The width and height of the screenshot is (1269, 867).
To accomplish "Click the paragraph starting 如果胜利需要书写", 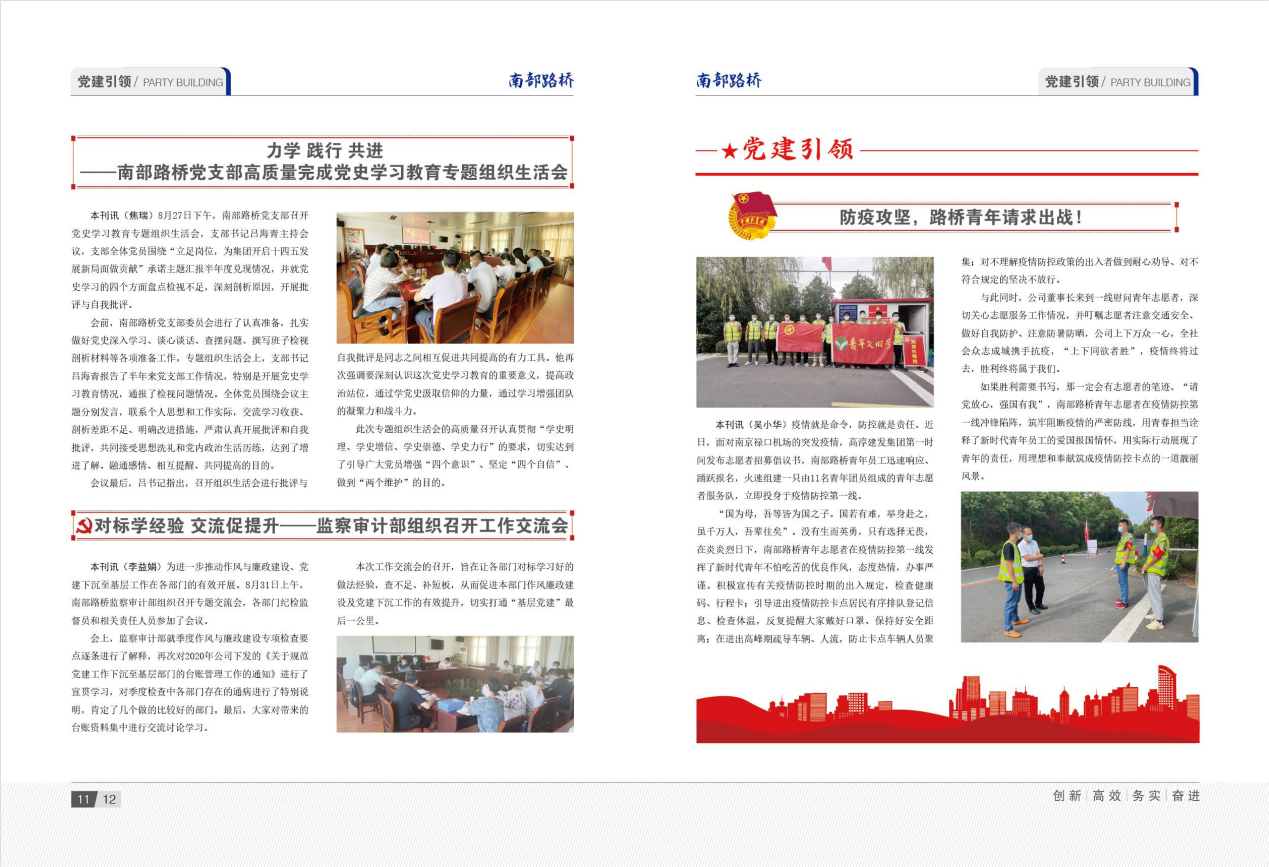I will tap(1079, 430).
